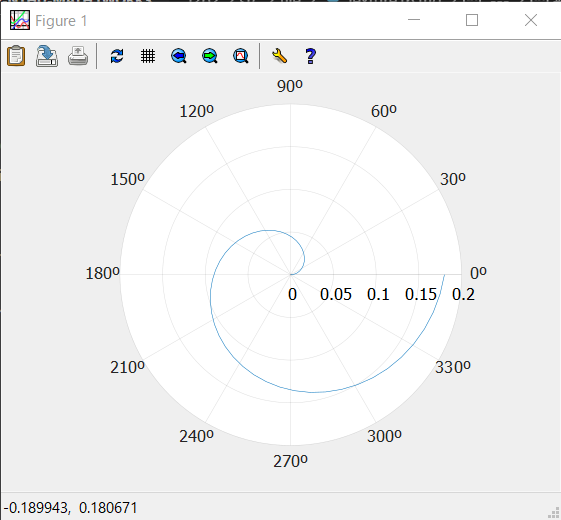Open help with the question mark
This screenshot has height=520, width=561.
(x=310, y=56)
